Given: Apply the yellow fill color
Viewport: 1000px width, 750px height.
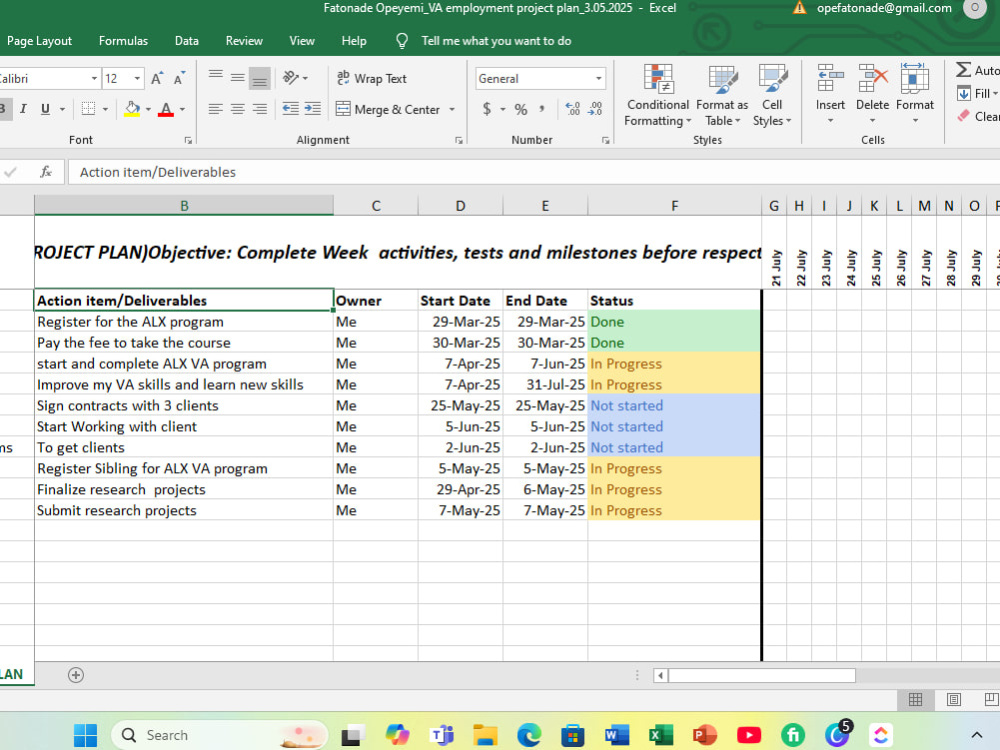Looking at the screenshot, I should 133,109.
